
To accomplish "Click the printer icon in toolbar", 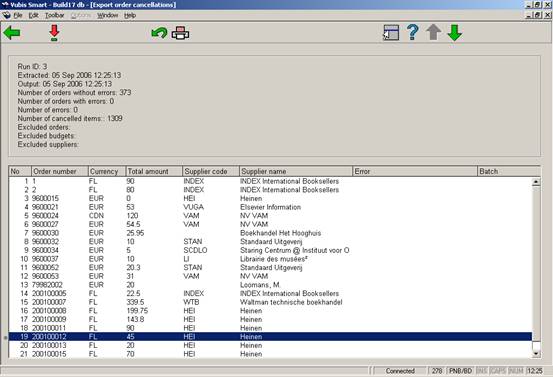I will click(x=180, y=33).
